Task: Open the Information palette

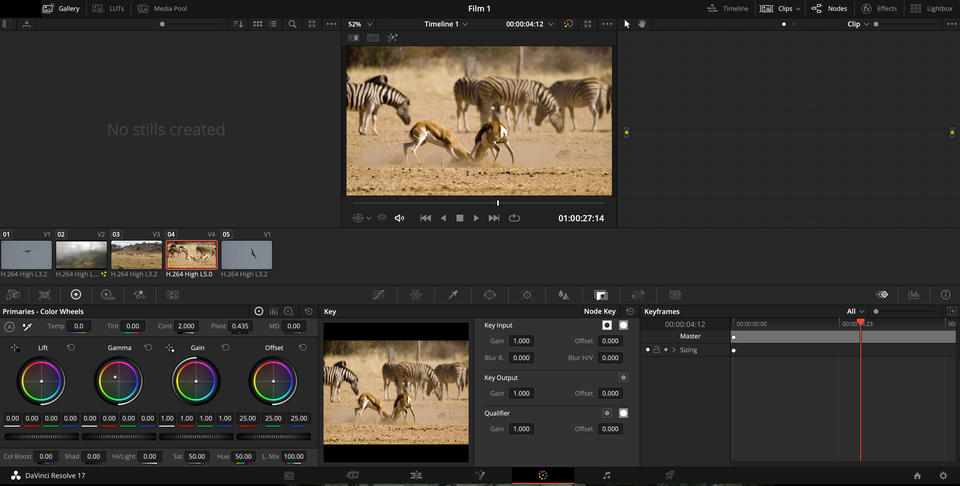Action: [946, 295]
